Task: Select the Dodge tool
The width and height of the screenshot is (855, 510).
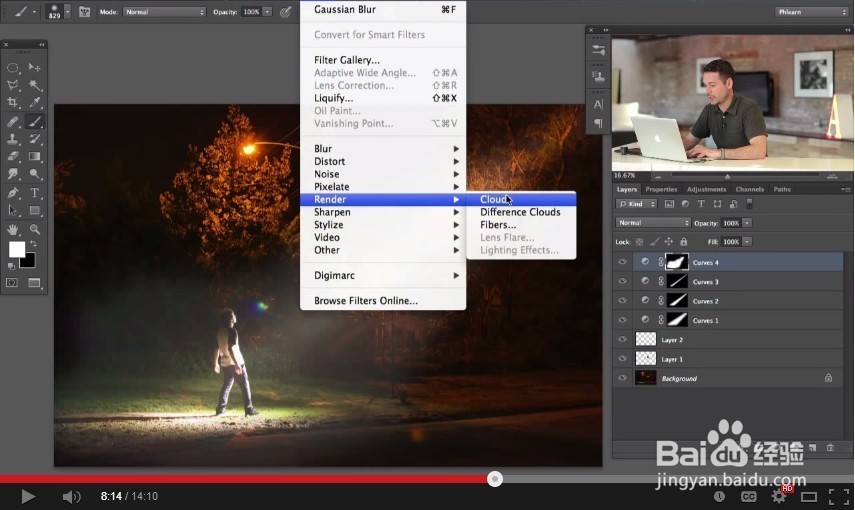Action: [x=34, y=174]
